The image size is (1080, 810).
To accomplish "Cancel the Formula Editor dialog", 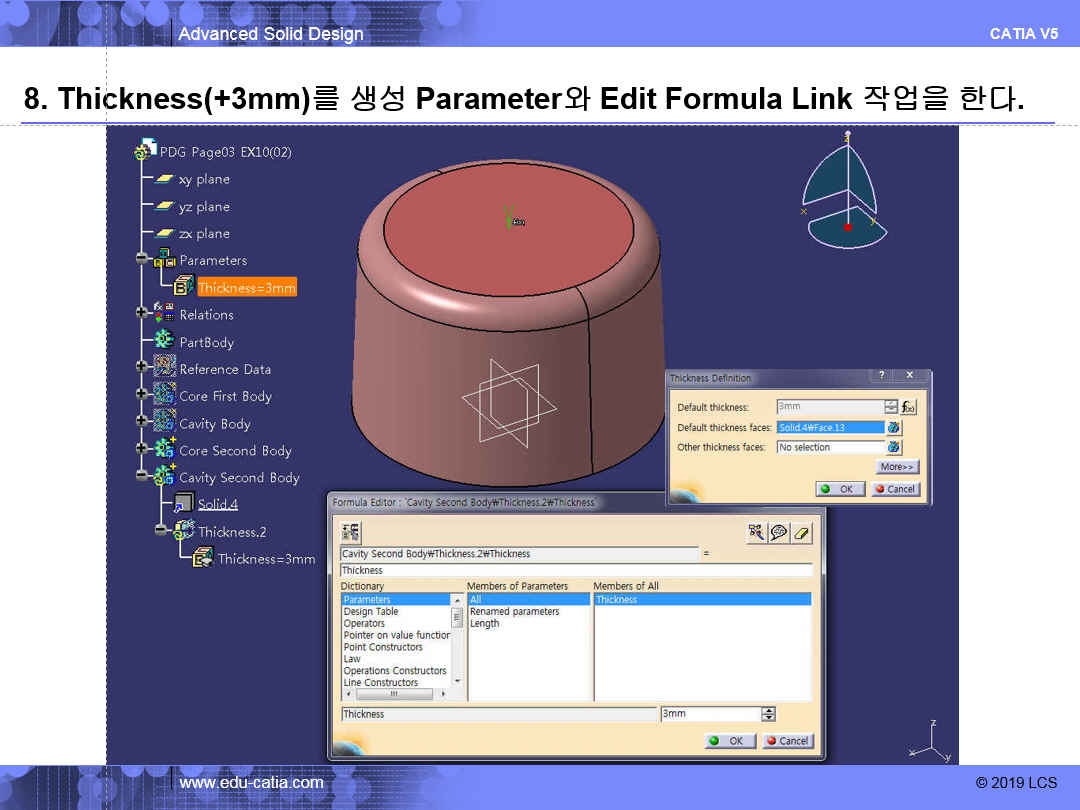I will 788,741.
